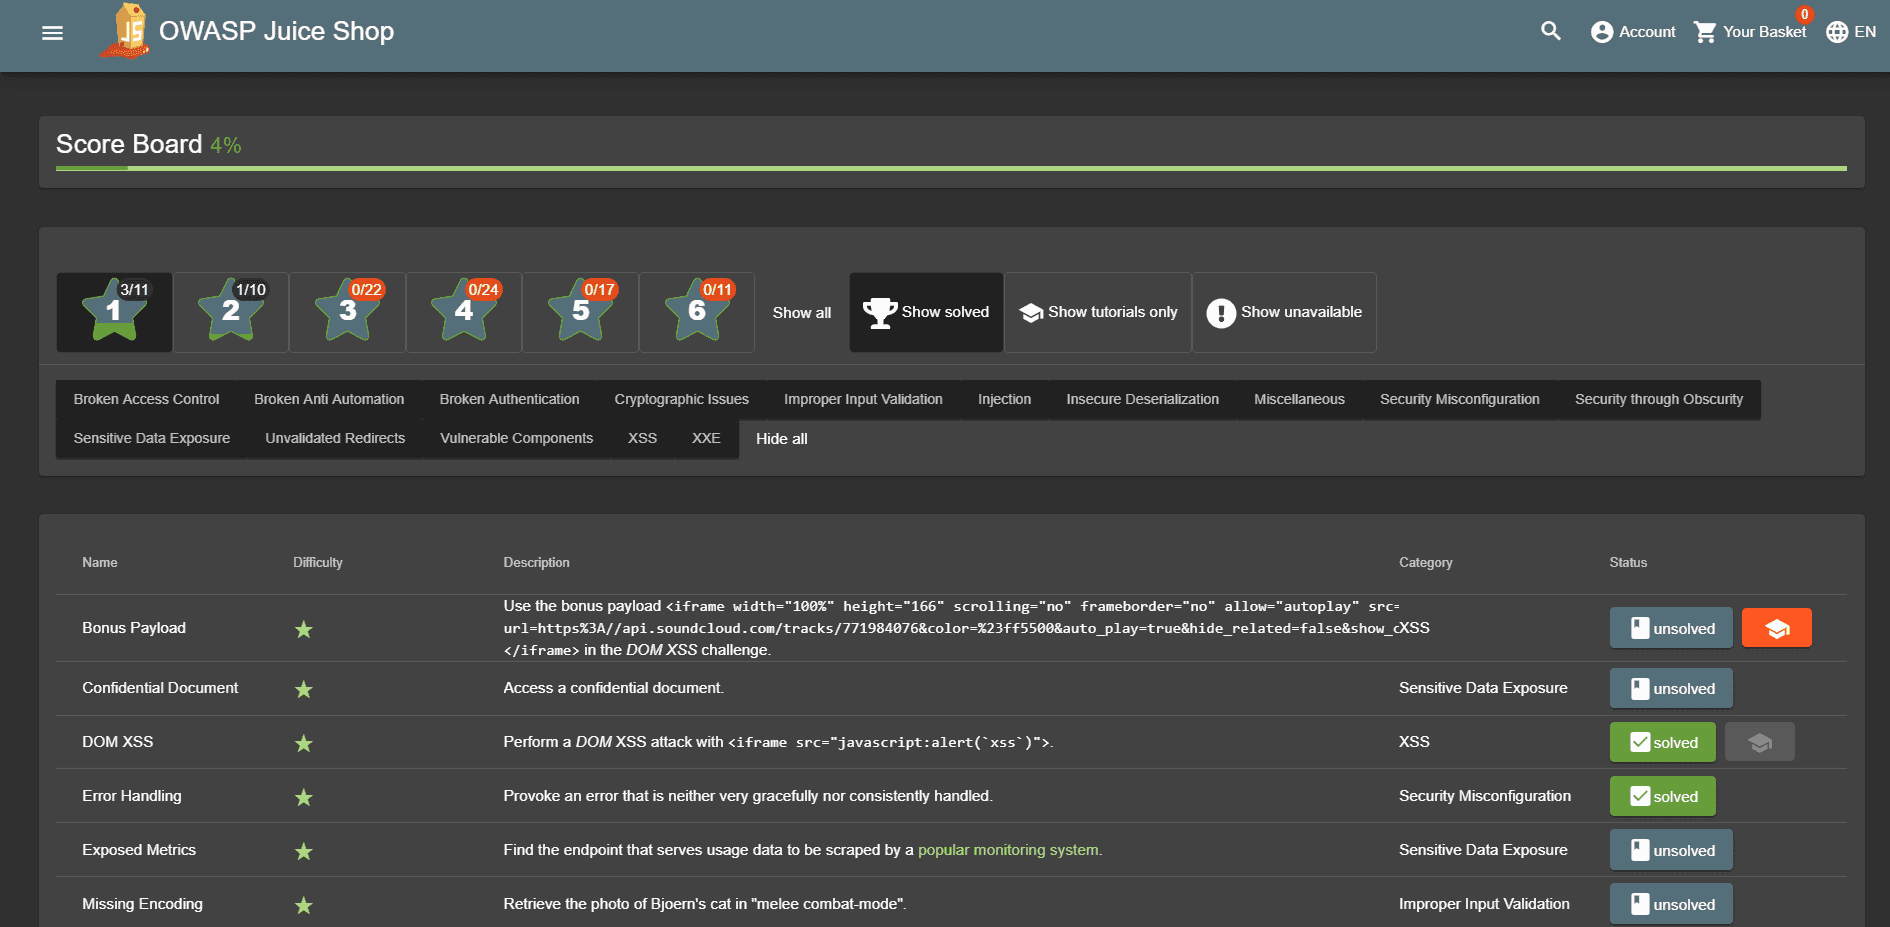Viewport: 1890px width, 927px height.
Task: Click the OWASP Juice Shop title
Action: pyautogui.click(x=277, y=31)
